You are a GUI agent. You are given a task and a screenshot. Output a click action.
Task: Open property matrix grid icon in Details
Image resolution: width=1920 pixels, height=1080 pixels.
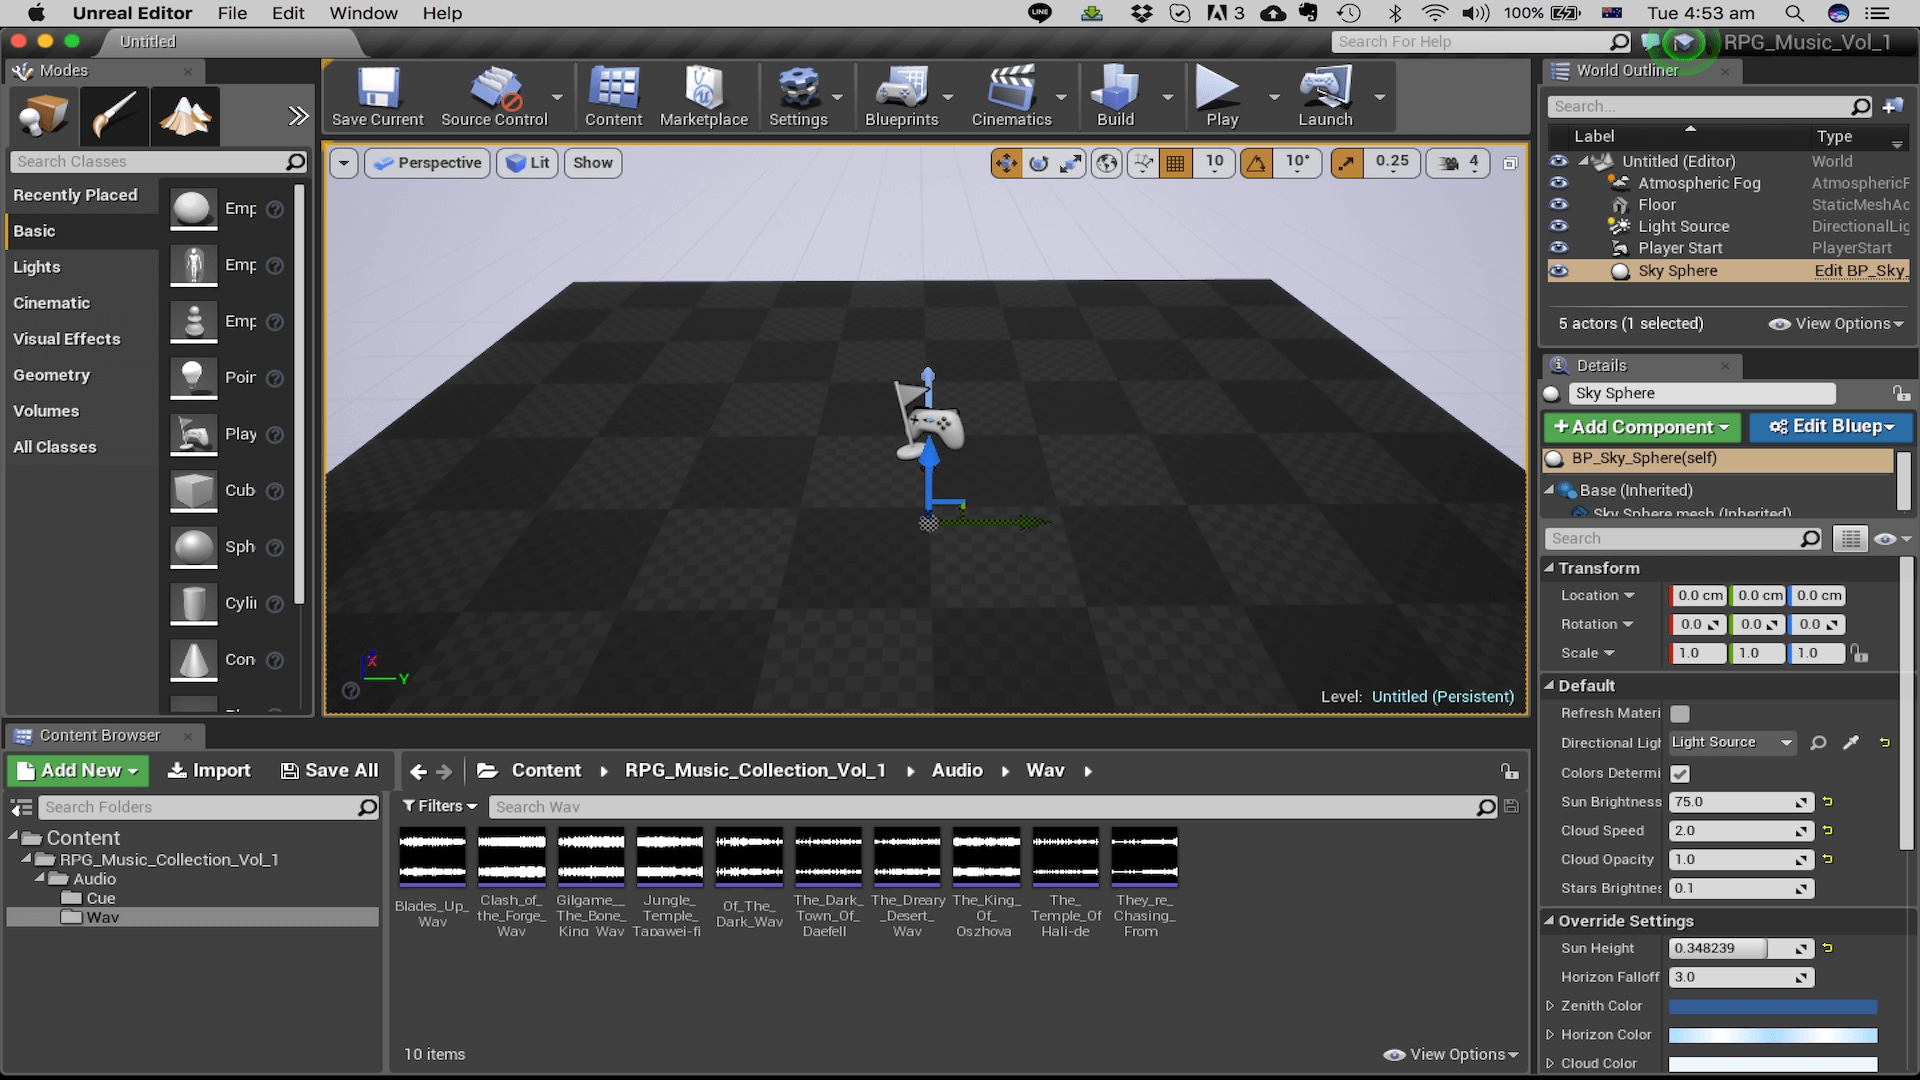click(x=1851, y=539)
